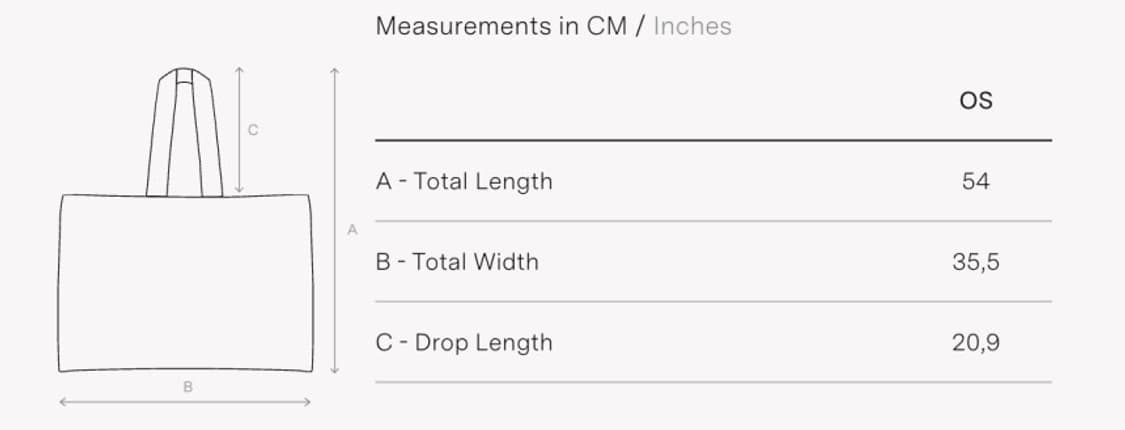Select the A - Total Length row label
The height and width of the screenshot is (430, 1125).
[x=464, y=181]
